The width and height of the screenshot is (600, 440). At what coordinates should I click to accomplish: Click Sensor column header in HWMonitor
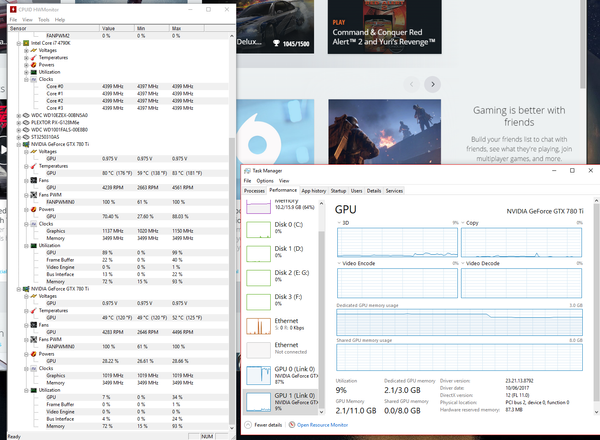[x=54, y=28]
